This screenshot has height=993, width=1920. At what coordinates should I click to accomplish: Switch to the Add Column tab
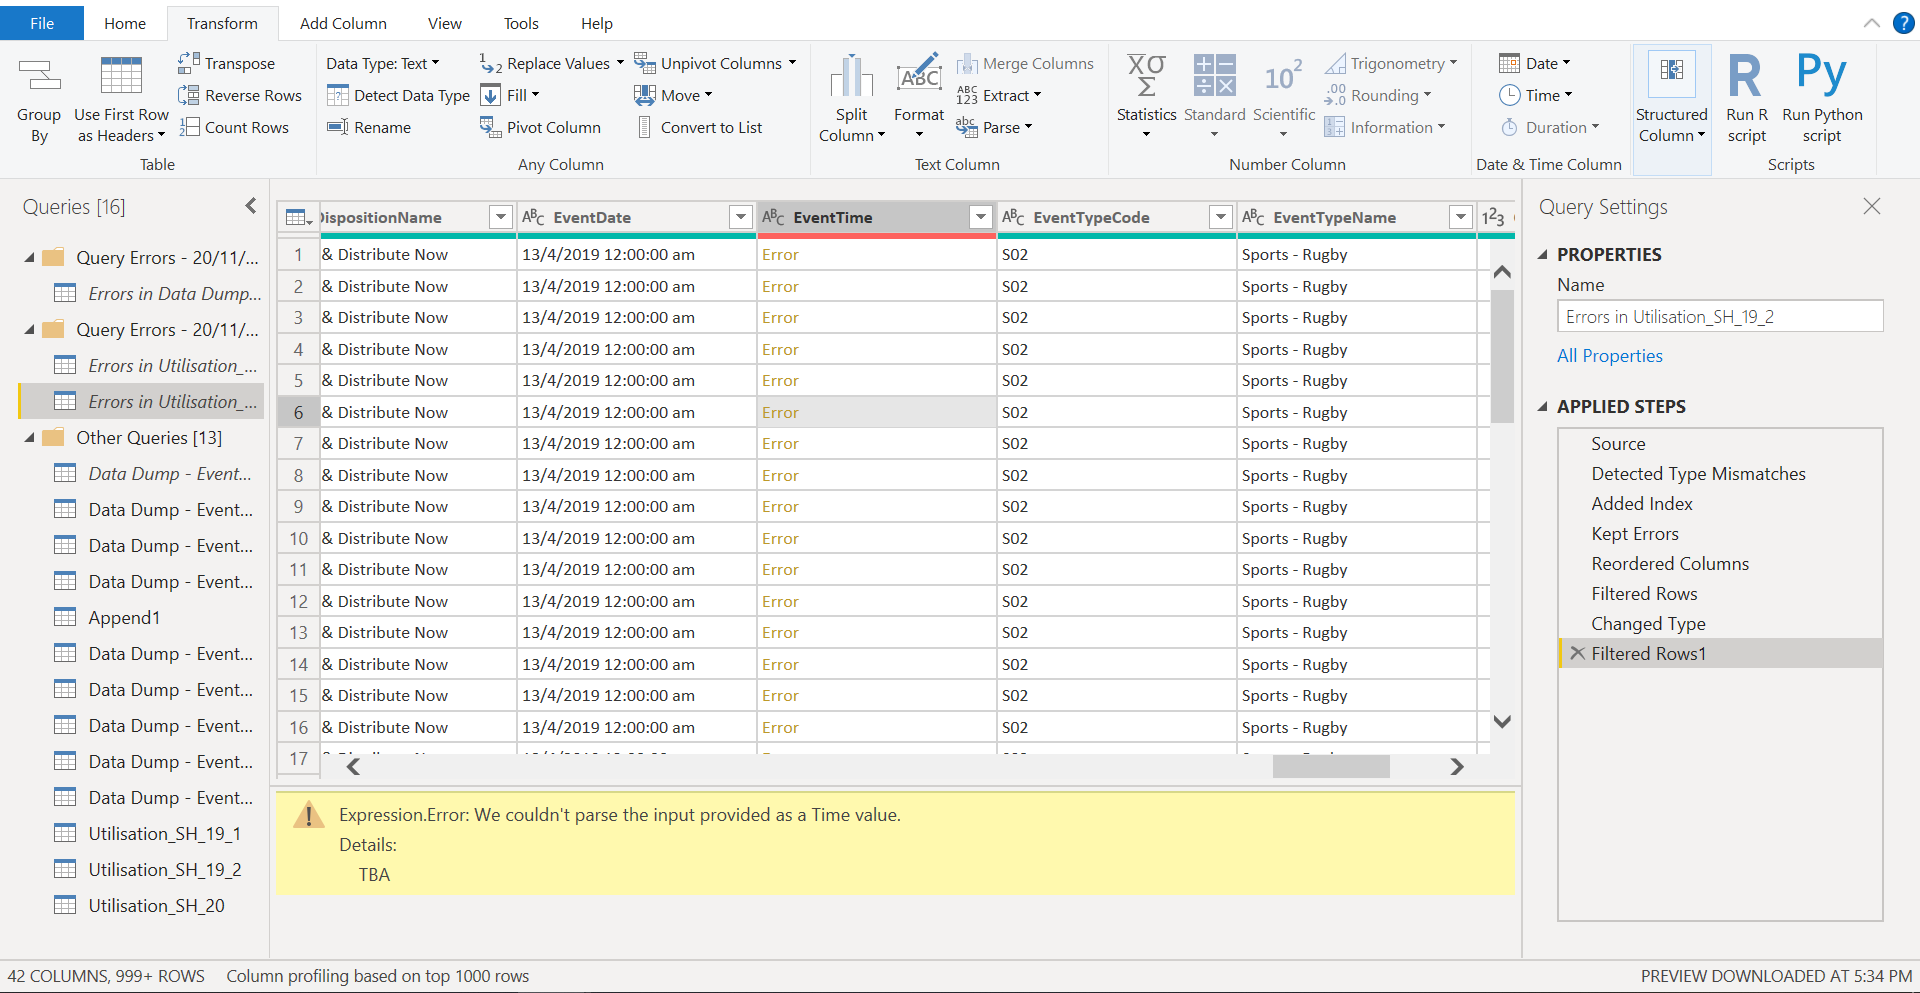point(343,23)
